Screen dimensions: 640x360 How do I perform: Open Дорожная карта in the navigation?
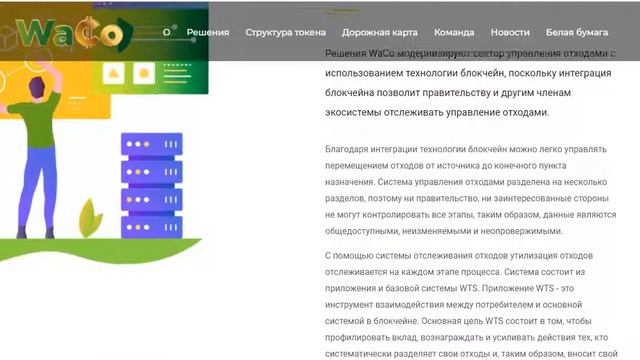(x=380, y=33)
